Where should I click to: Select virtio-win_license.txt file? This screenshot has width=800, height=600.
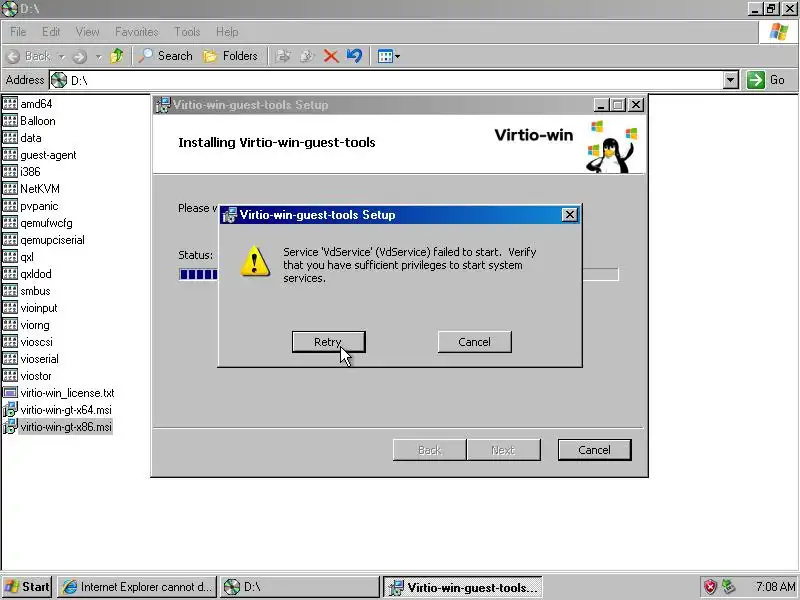59,393
